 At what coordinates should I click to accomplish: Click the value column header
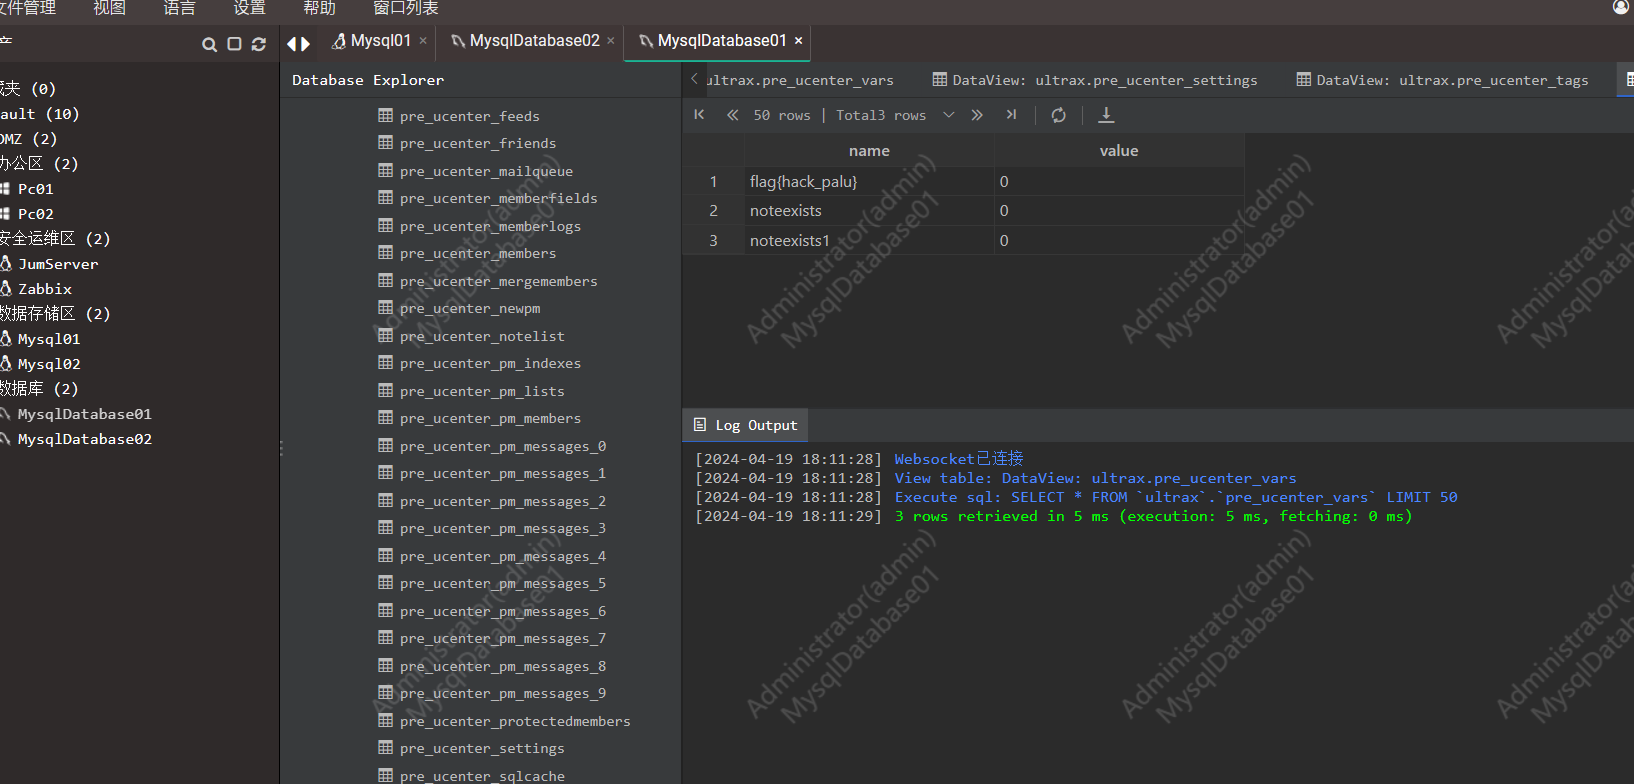point(1119,150)
